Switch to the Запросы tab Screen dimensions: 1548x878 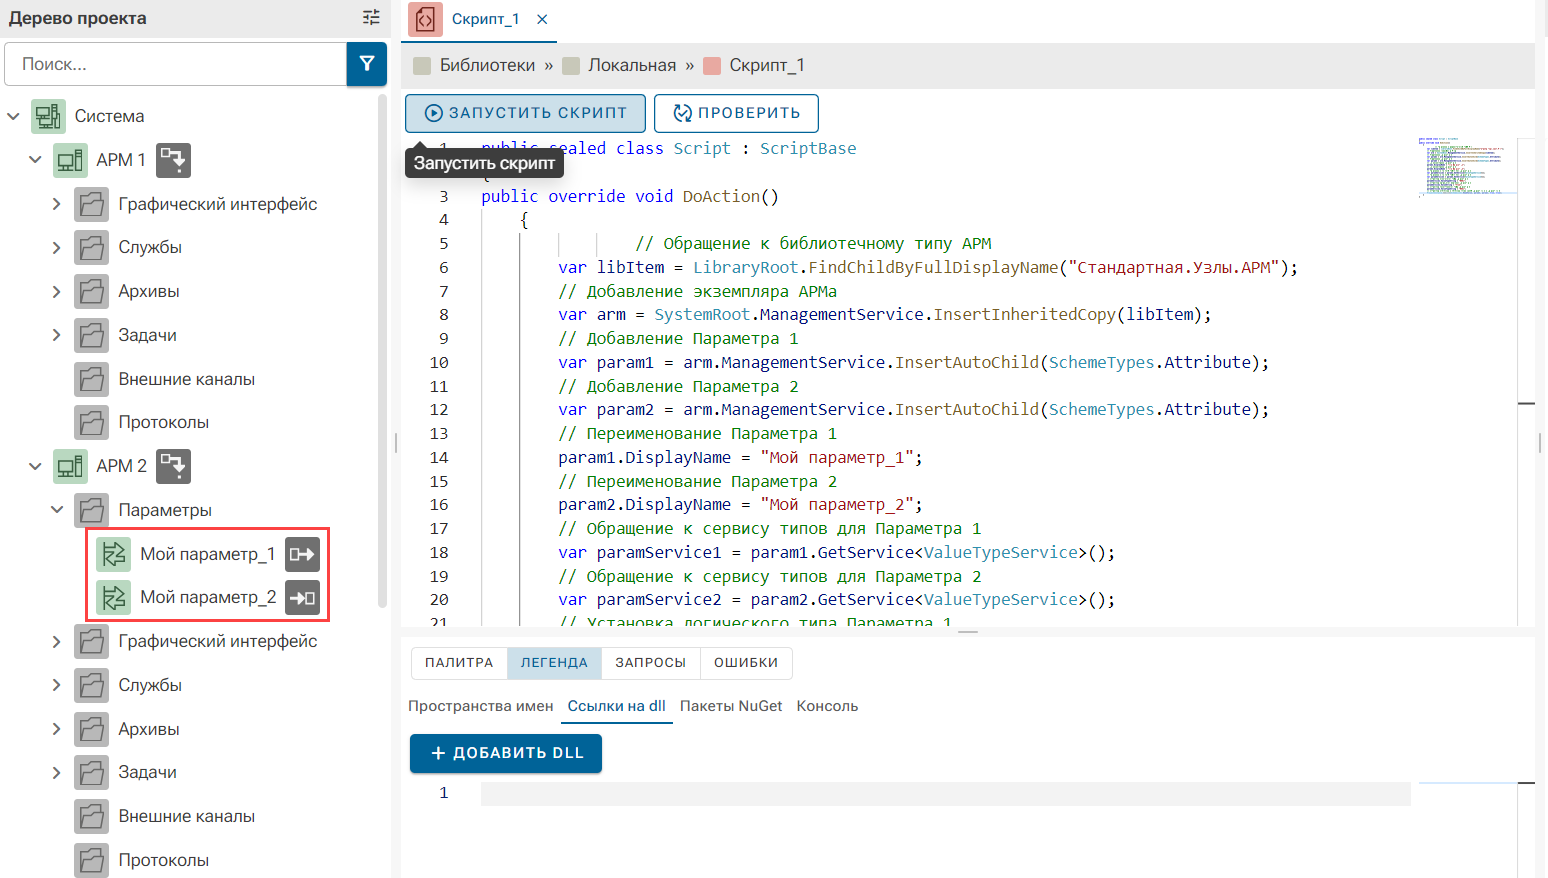pyautogui.click(x=651, y=663)
